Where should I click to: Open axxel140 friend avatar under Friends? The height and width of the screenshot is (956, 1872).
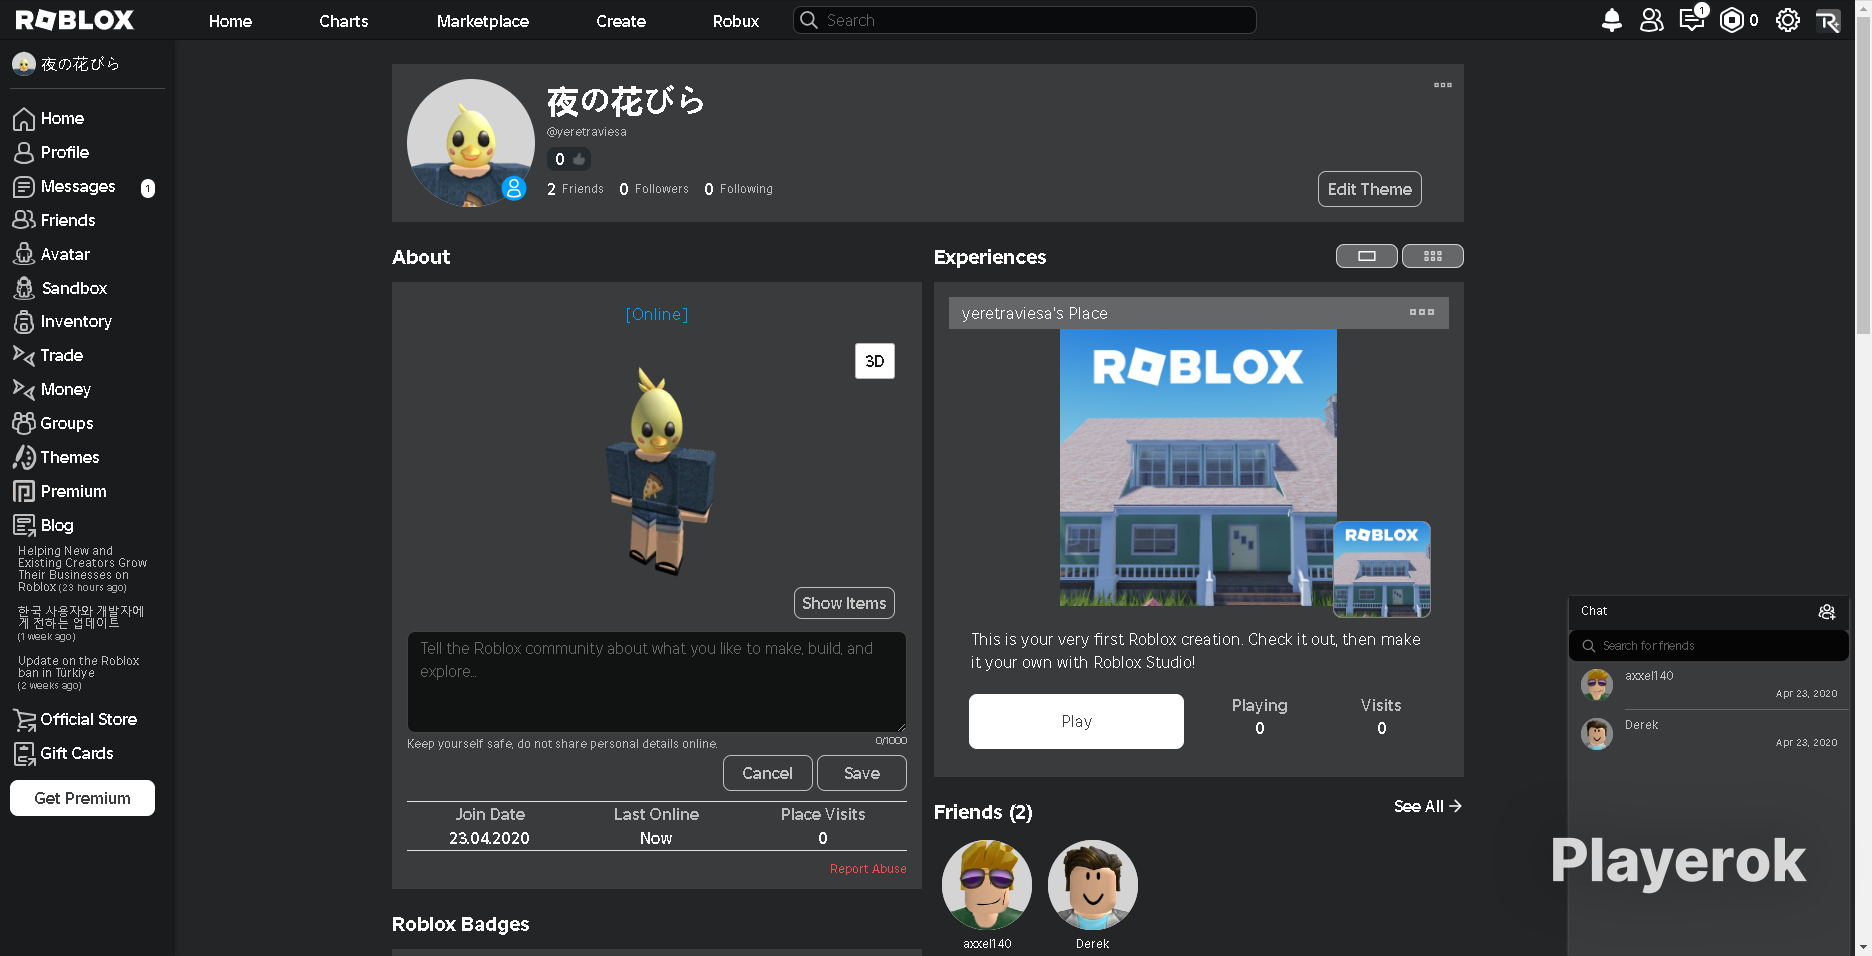pos(987,885)
